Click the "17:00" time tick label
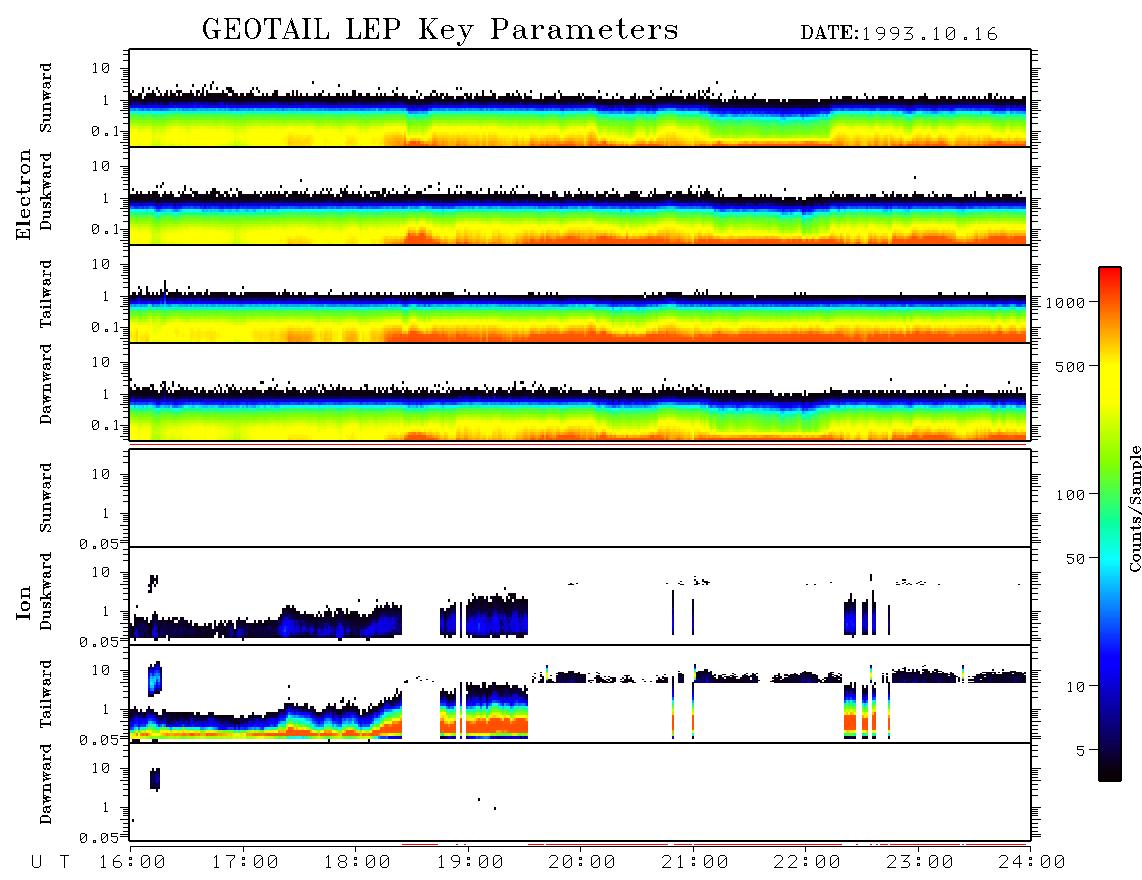The width and height of the screenshot is (1142, 880). tap(245, 863)
